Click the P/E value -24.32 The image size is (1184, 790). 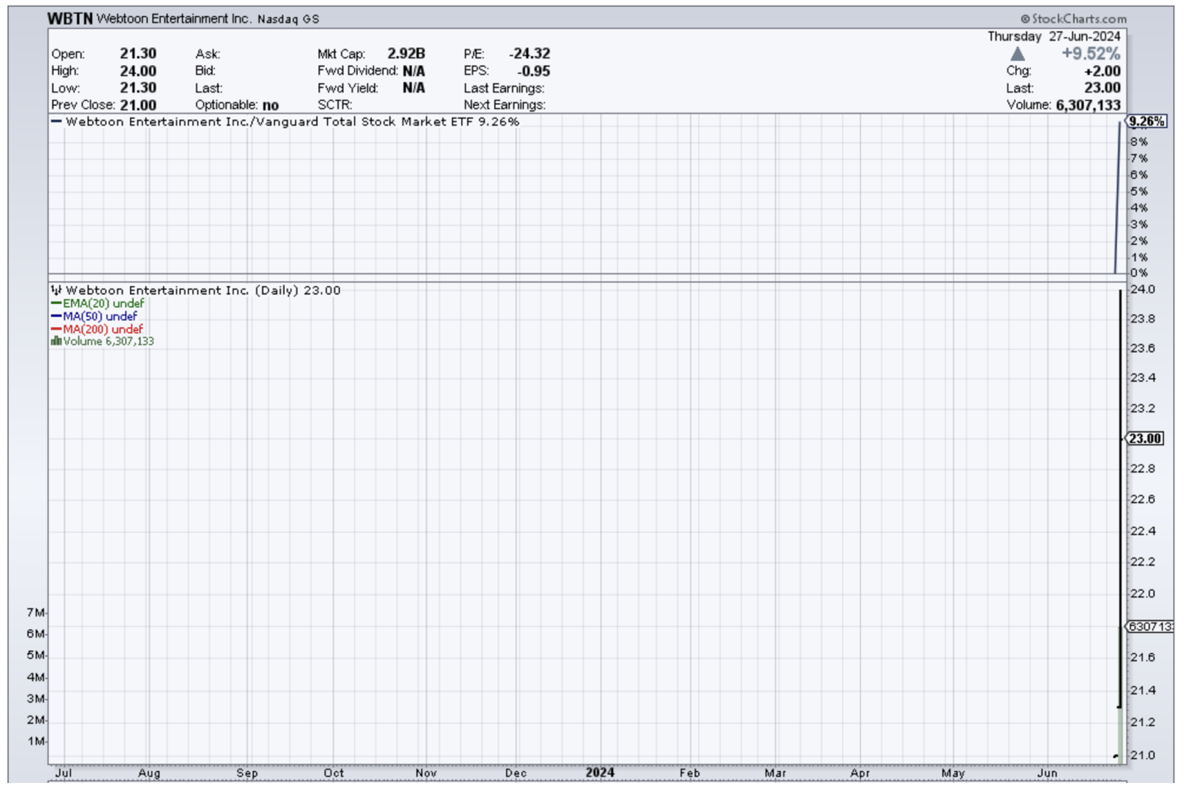(x=529, y=54)
